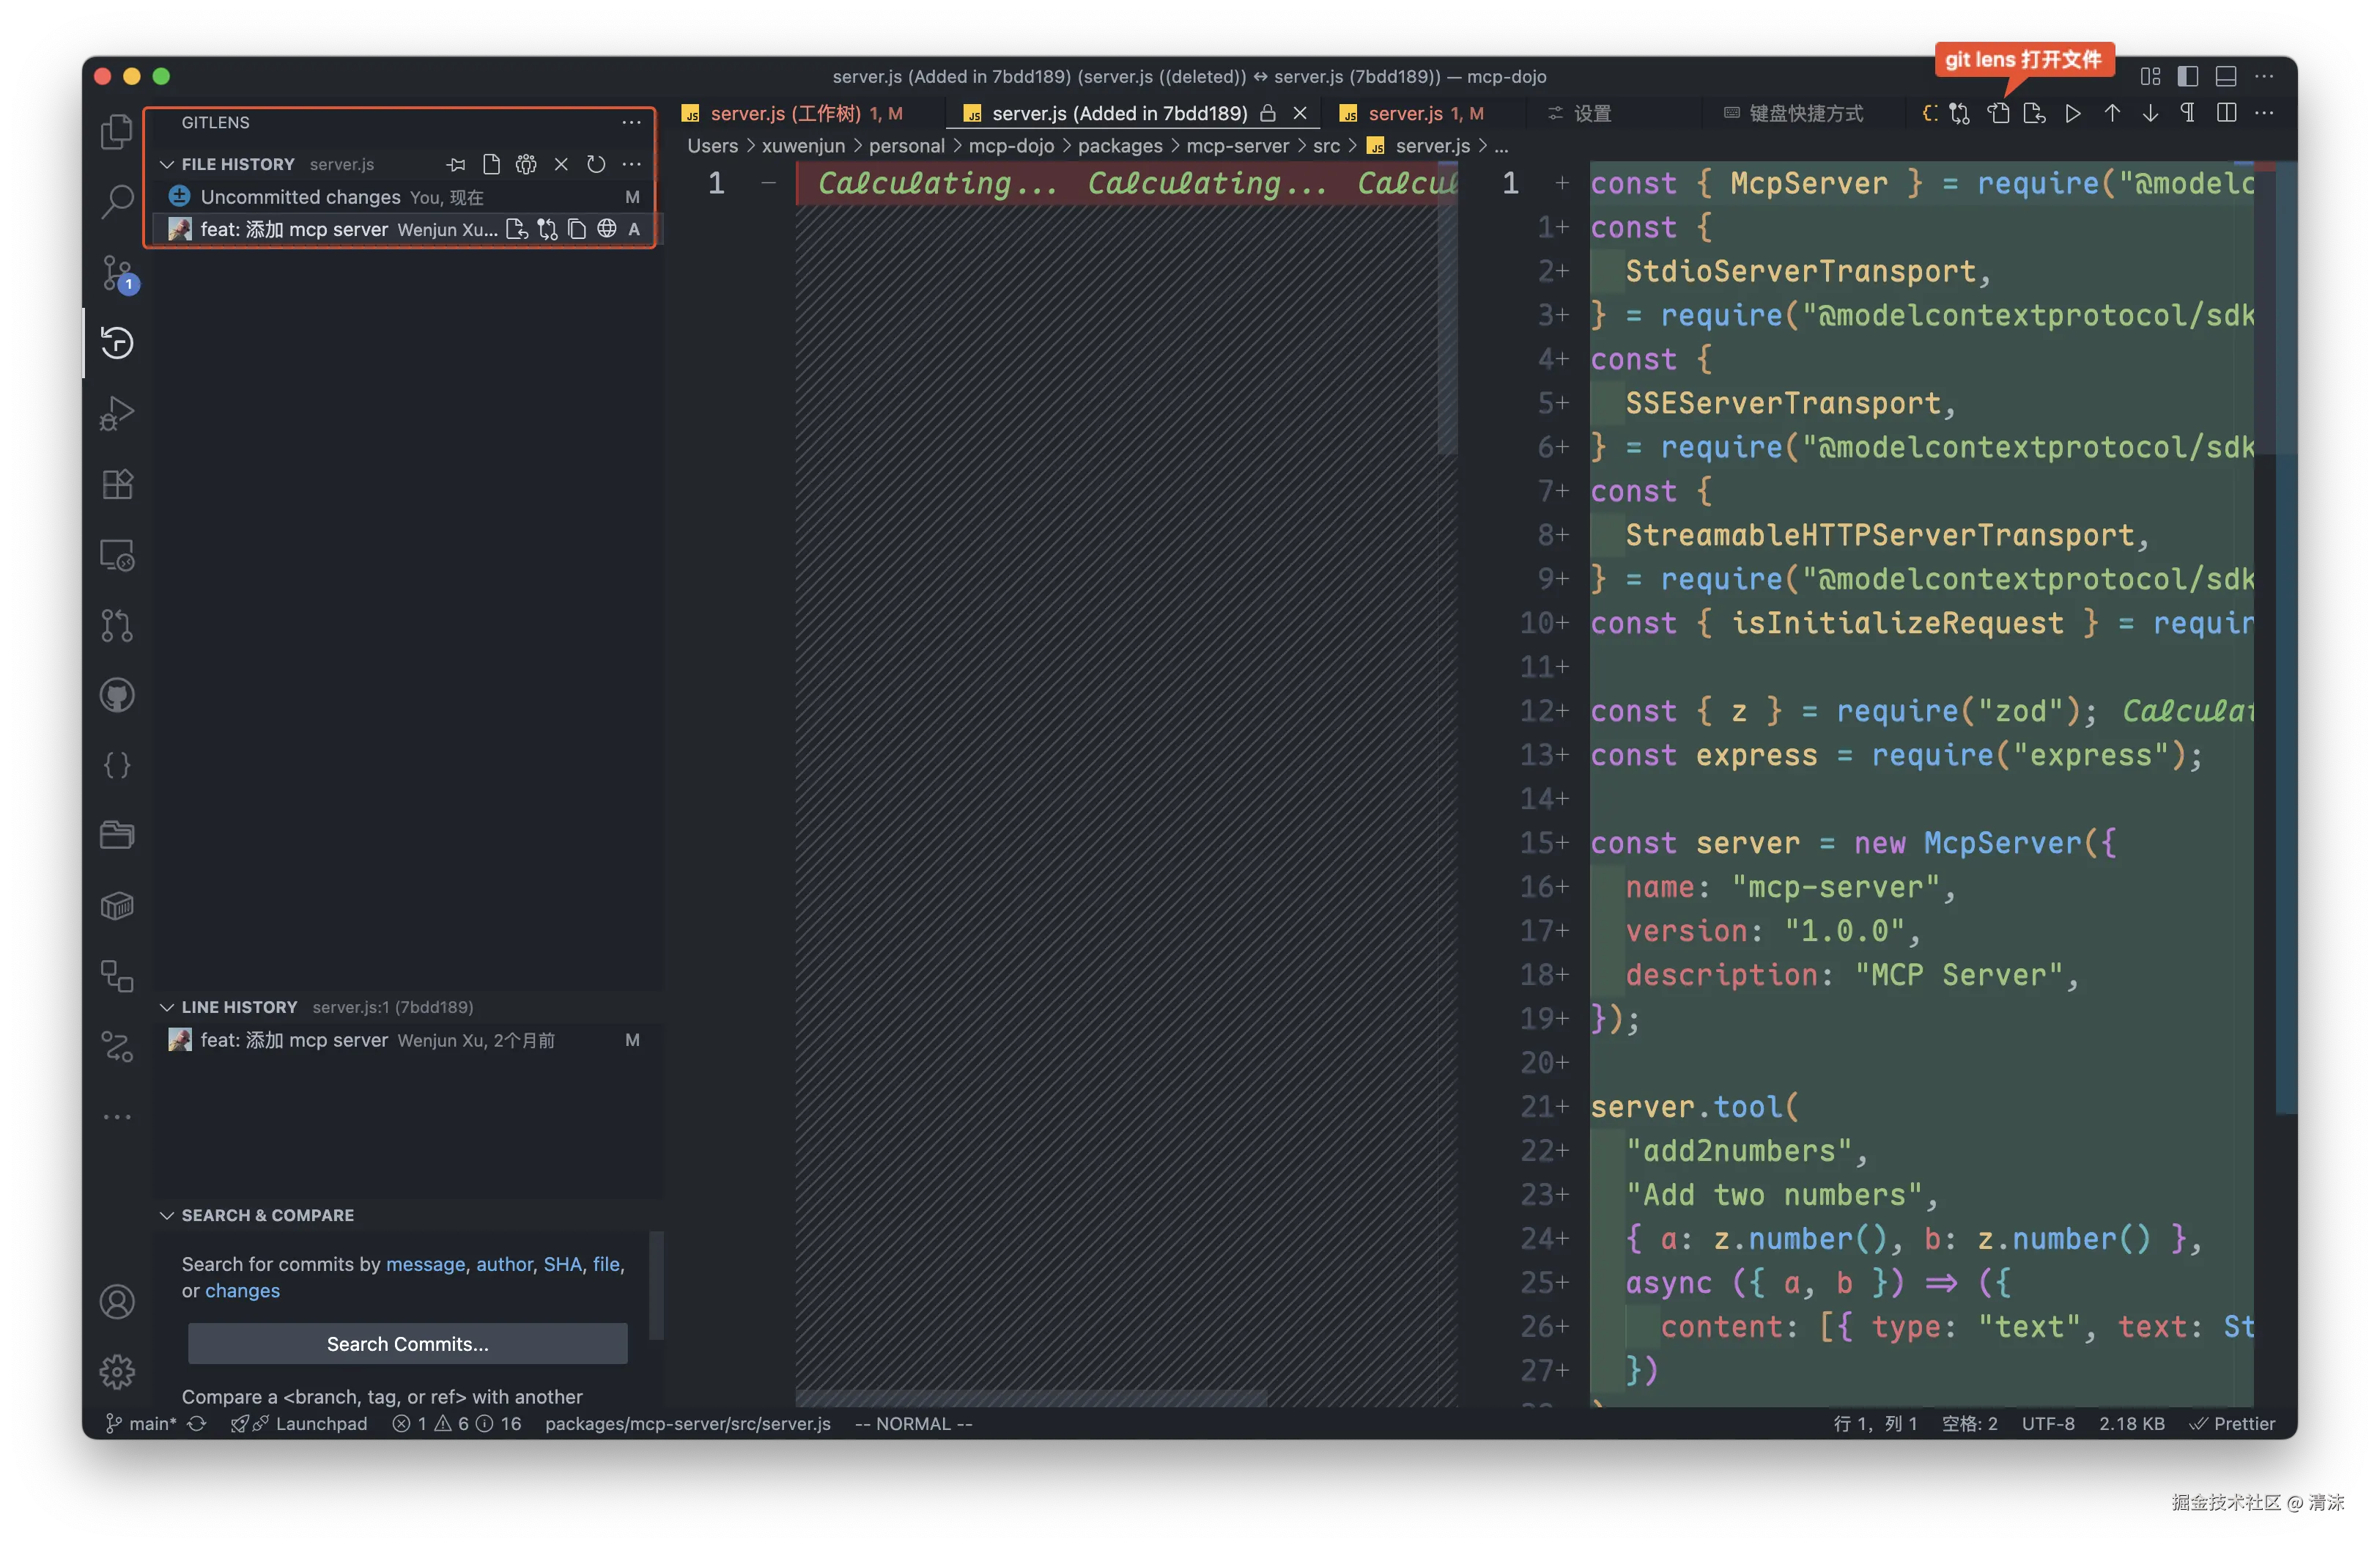The image size is (2380, 1548).
Task: Collapse the FILE HISTORY section
Action: 167,164
